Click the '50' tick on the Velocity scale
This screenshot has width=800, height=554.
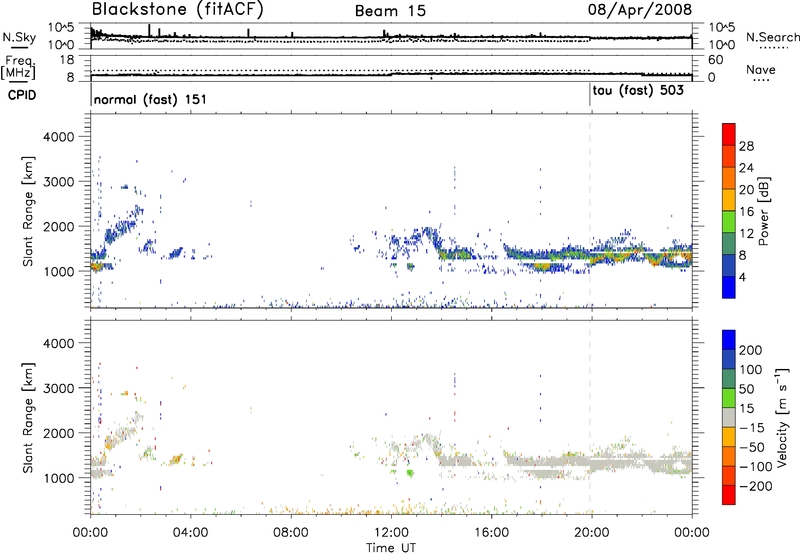(746, 389)
